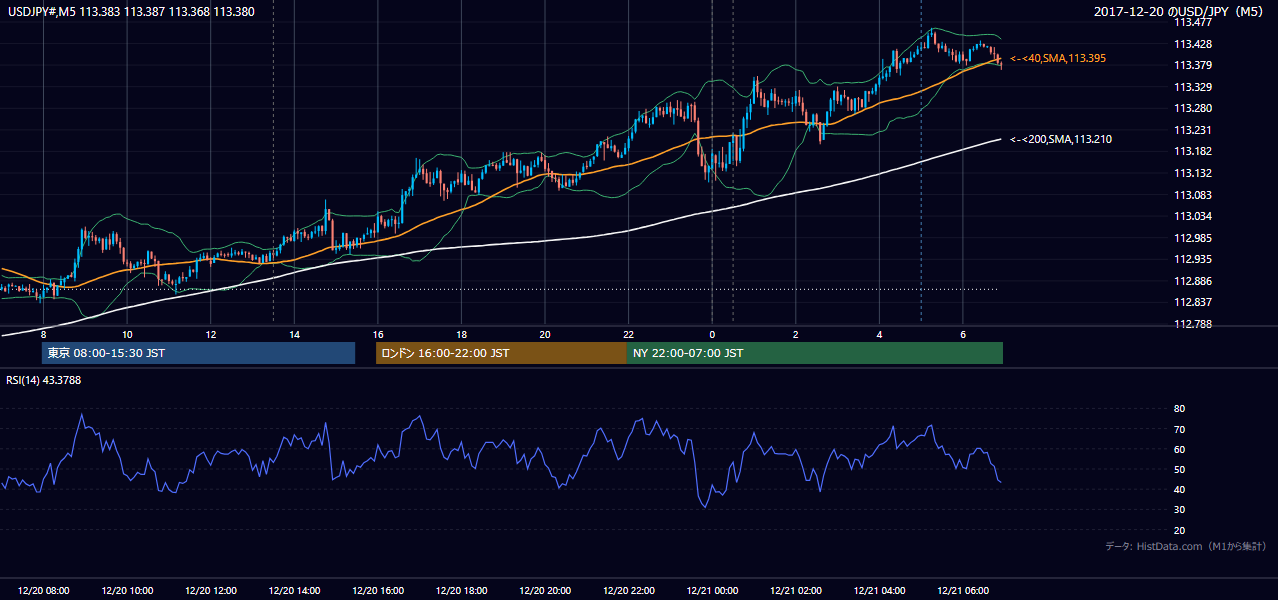Click RSI axis level 50
This screenshot has height=600, width=1278.
(1180, 469)
